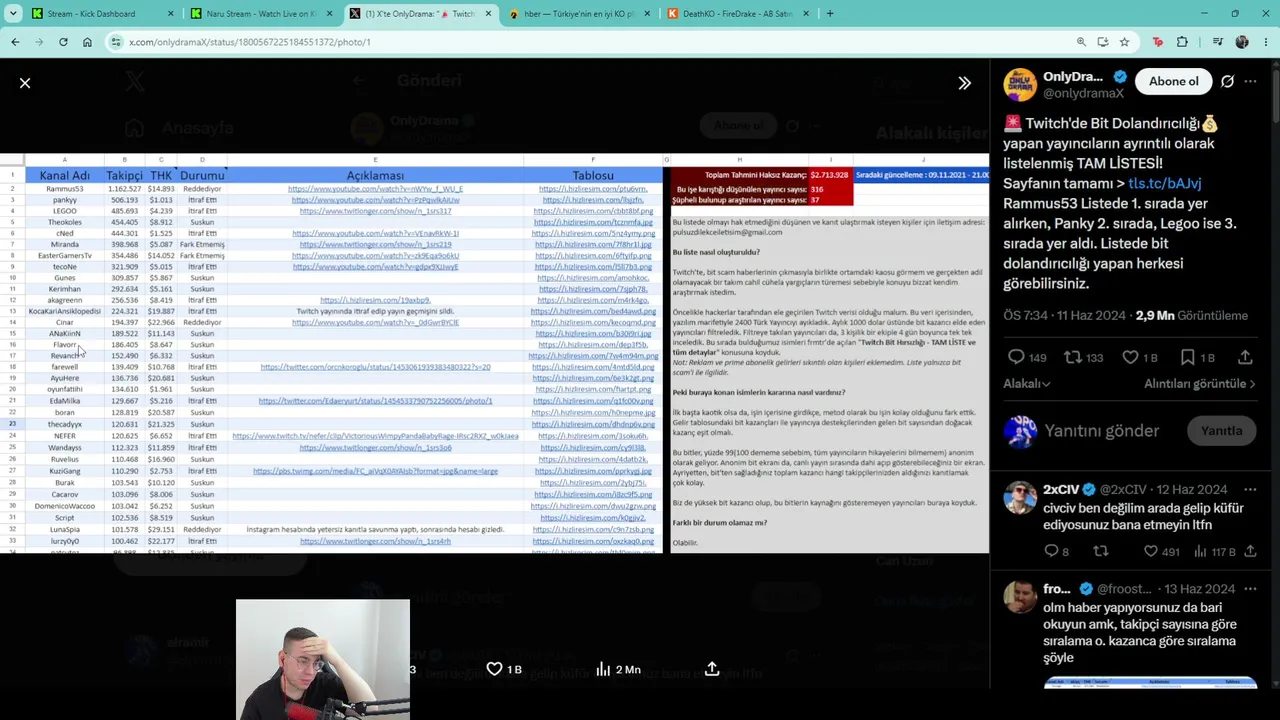The image size is (1280, 720).
Task: Open the 2xCIV username link
Action: pyautogui.click(x=1061, y=489)
